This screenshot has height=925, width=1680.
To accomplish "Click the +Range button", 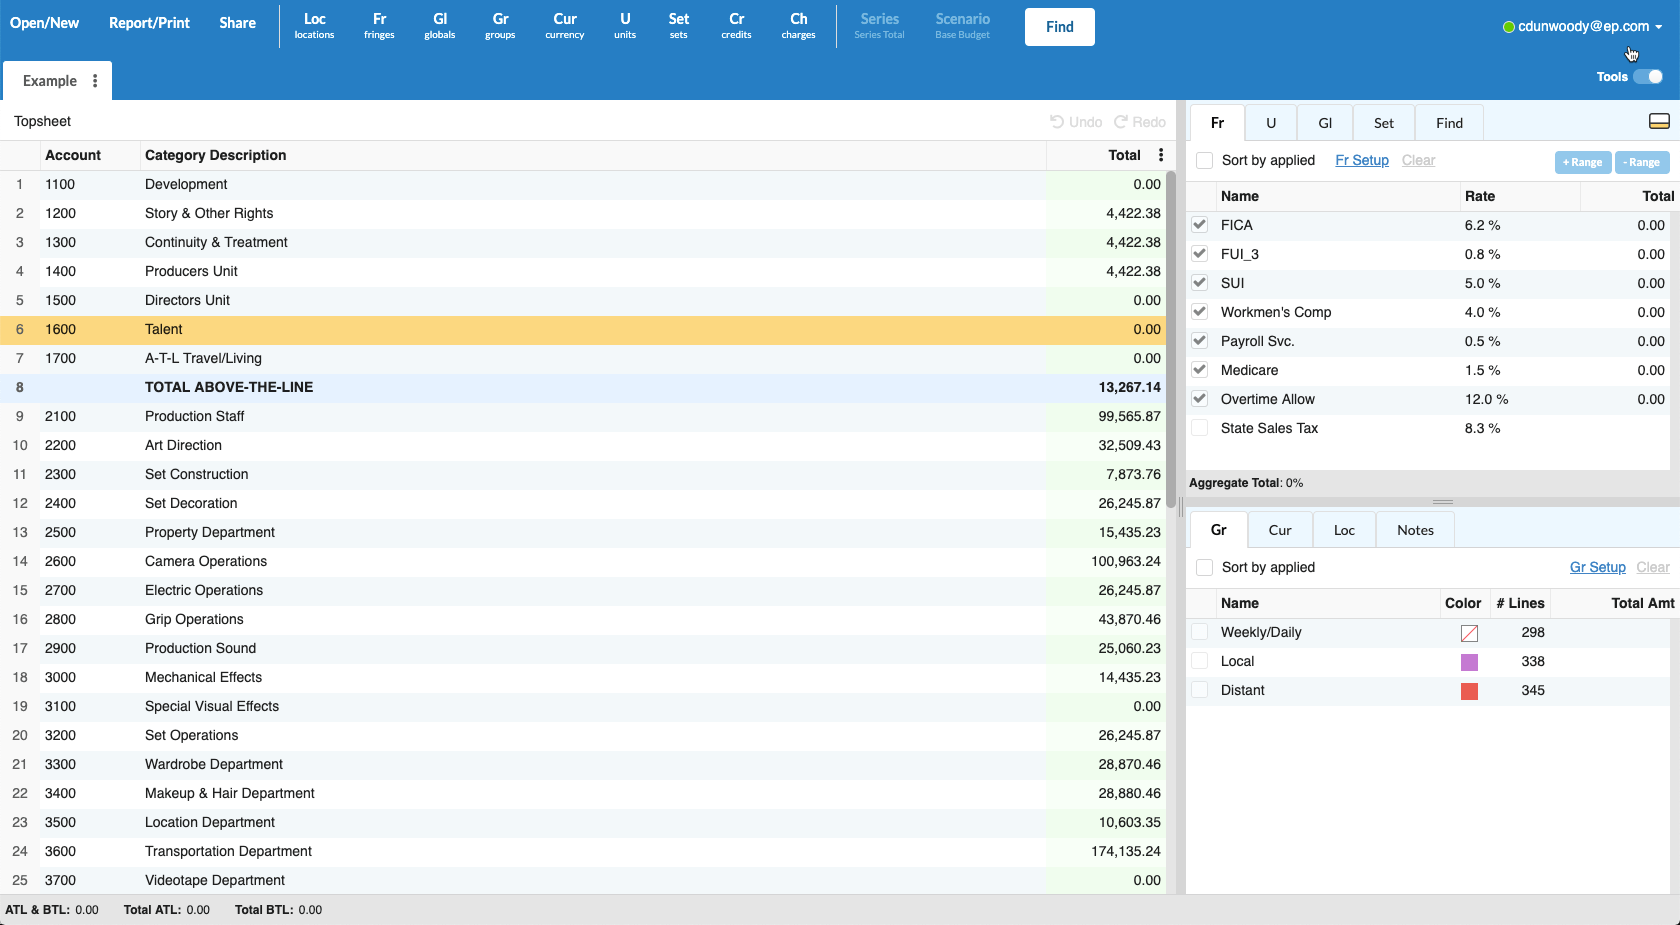I will pyautogui.click(x=1583, y=162).
